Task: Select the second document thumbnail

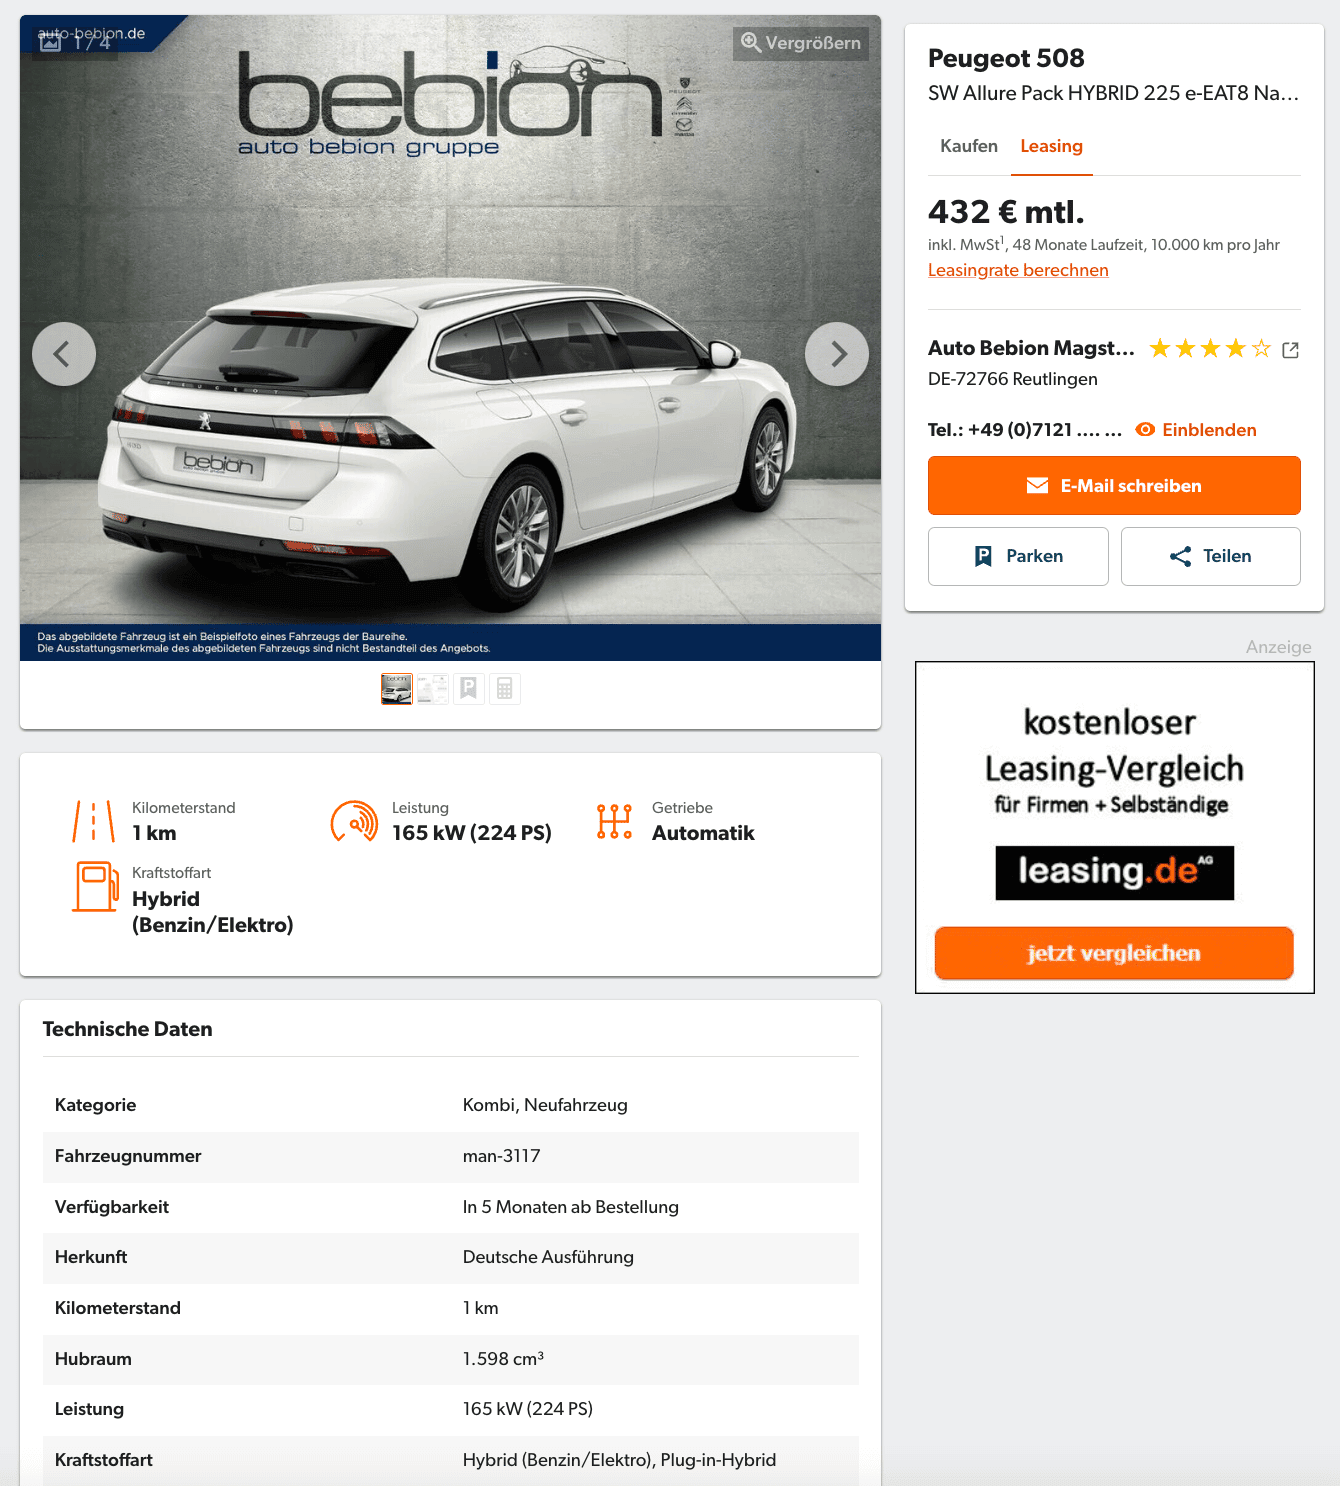Action: point(433,689)
